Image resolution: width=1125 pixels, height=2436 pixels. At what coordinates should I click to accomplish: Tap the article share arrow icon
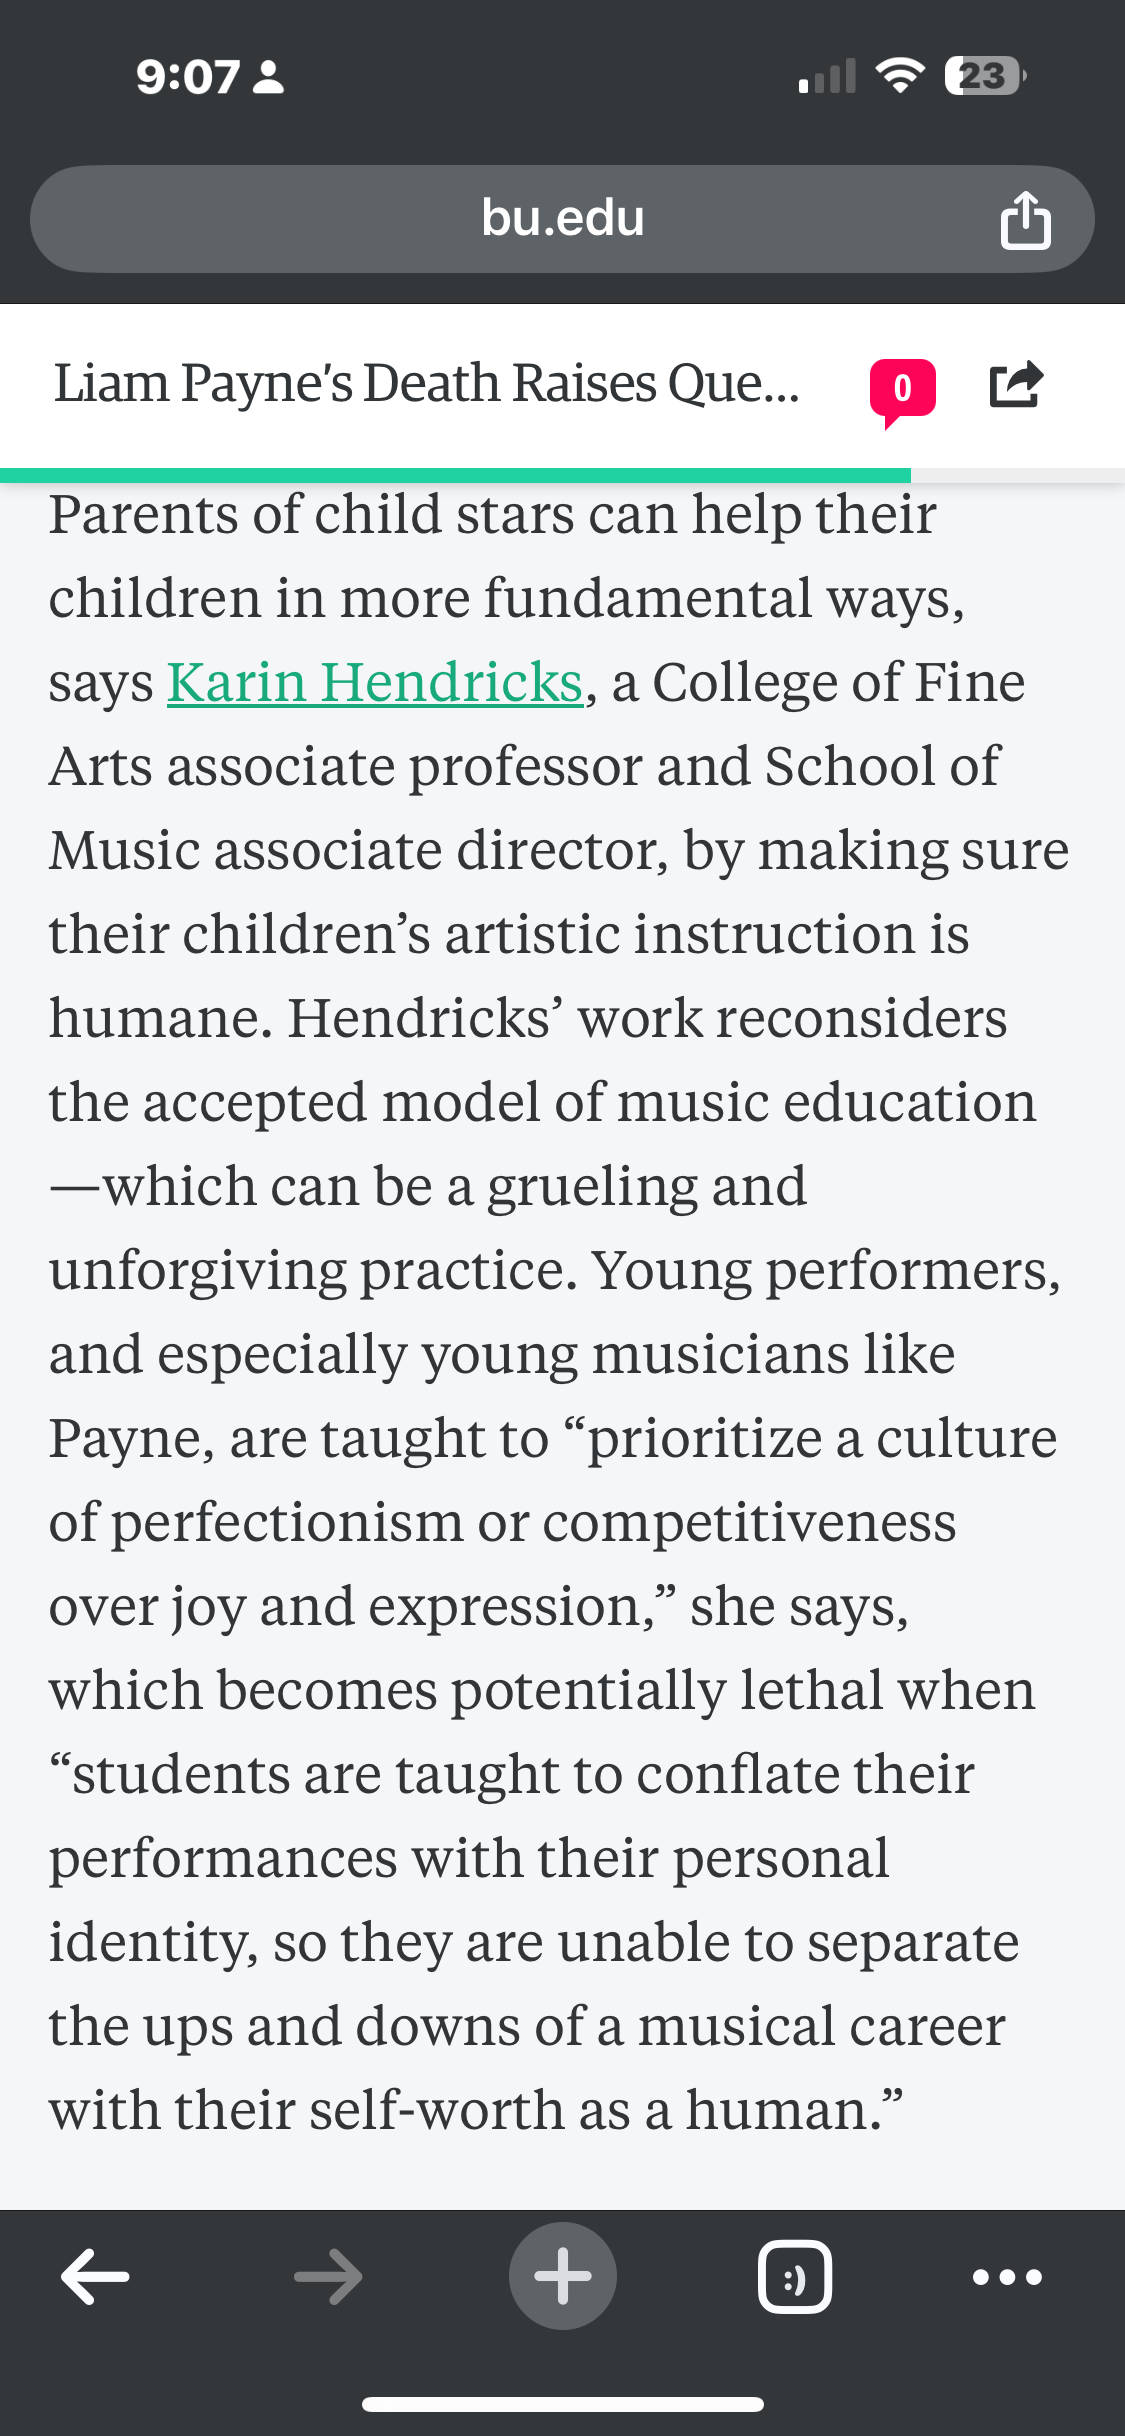pos(1016,385)
